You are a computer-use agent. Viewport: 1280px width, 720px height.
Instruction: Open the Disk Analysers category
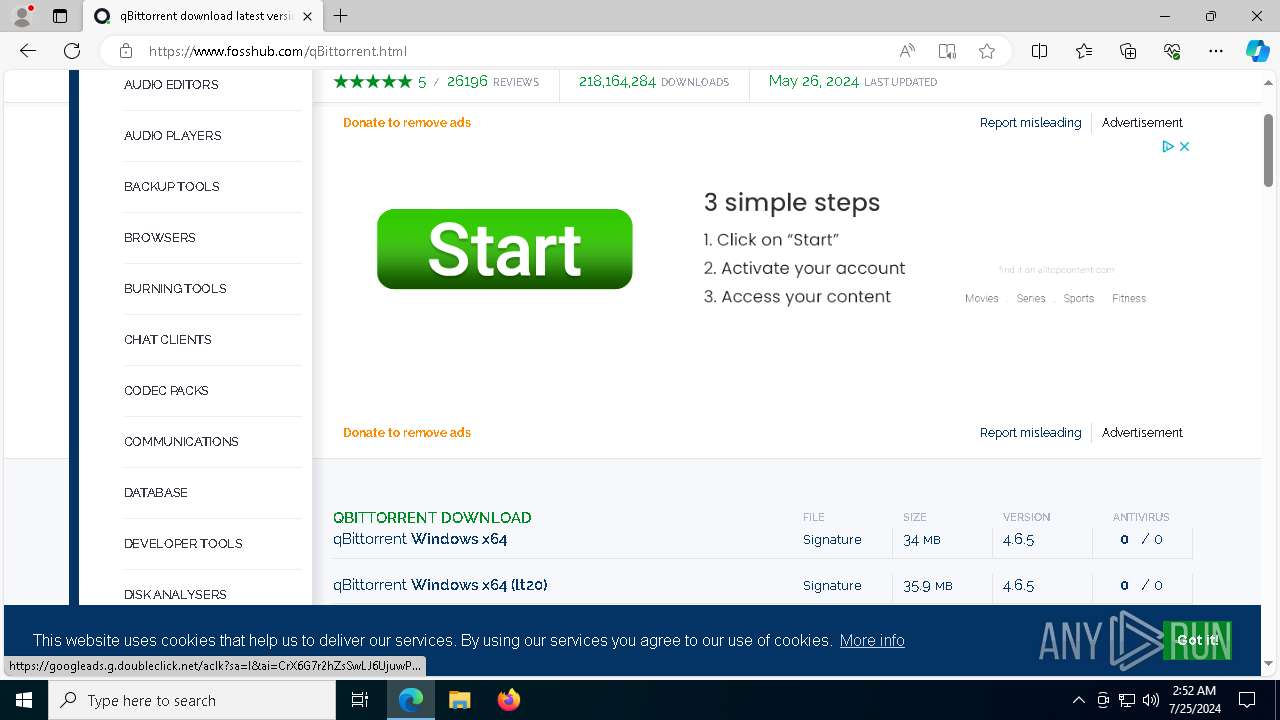(175, 595)
